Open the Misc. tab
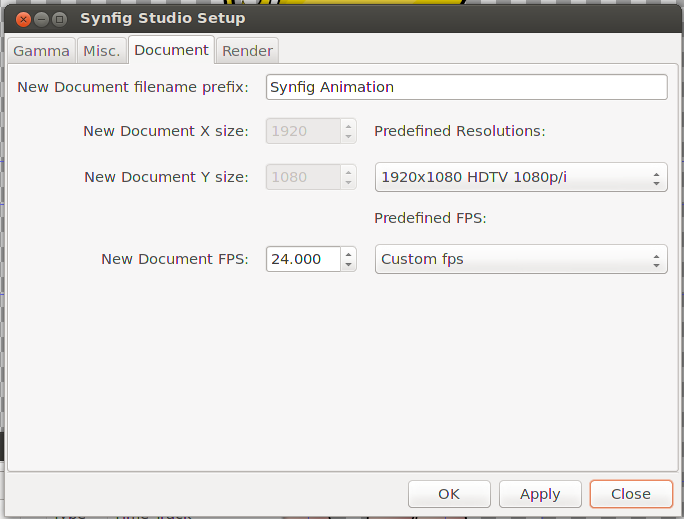The width and height of the screenshot is (684, 519). [x=102, y=51]
